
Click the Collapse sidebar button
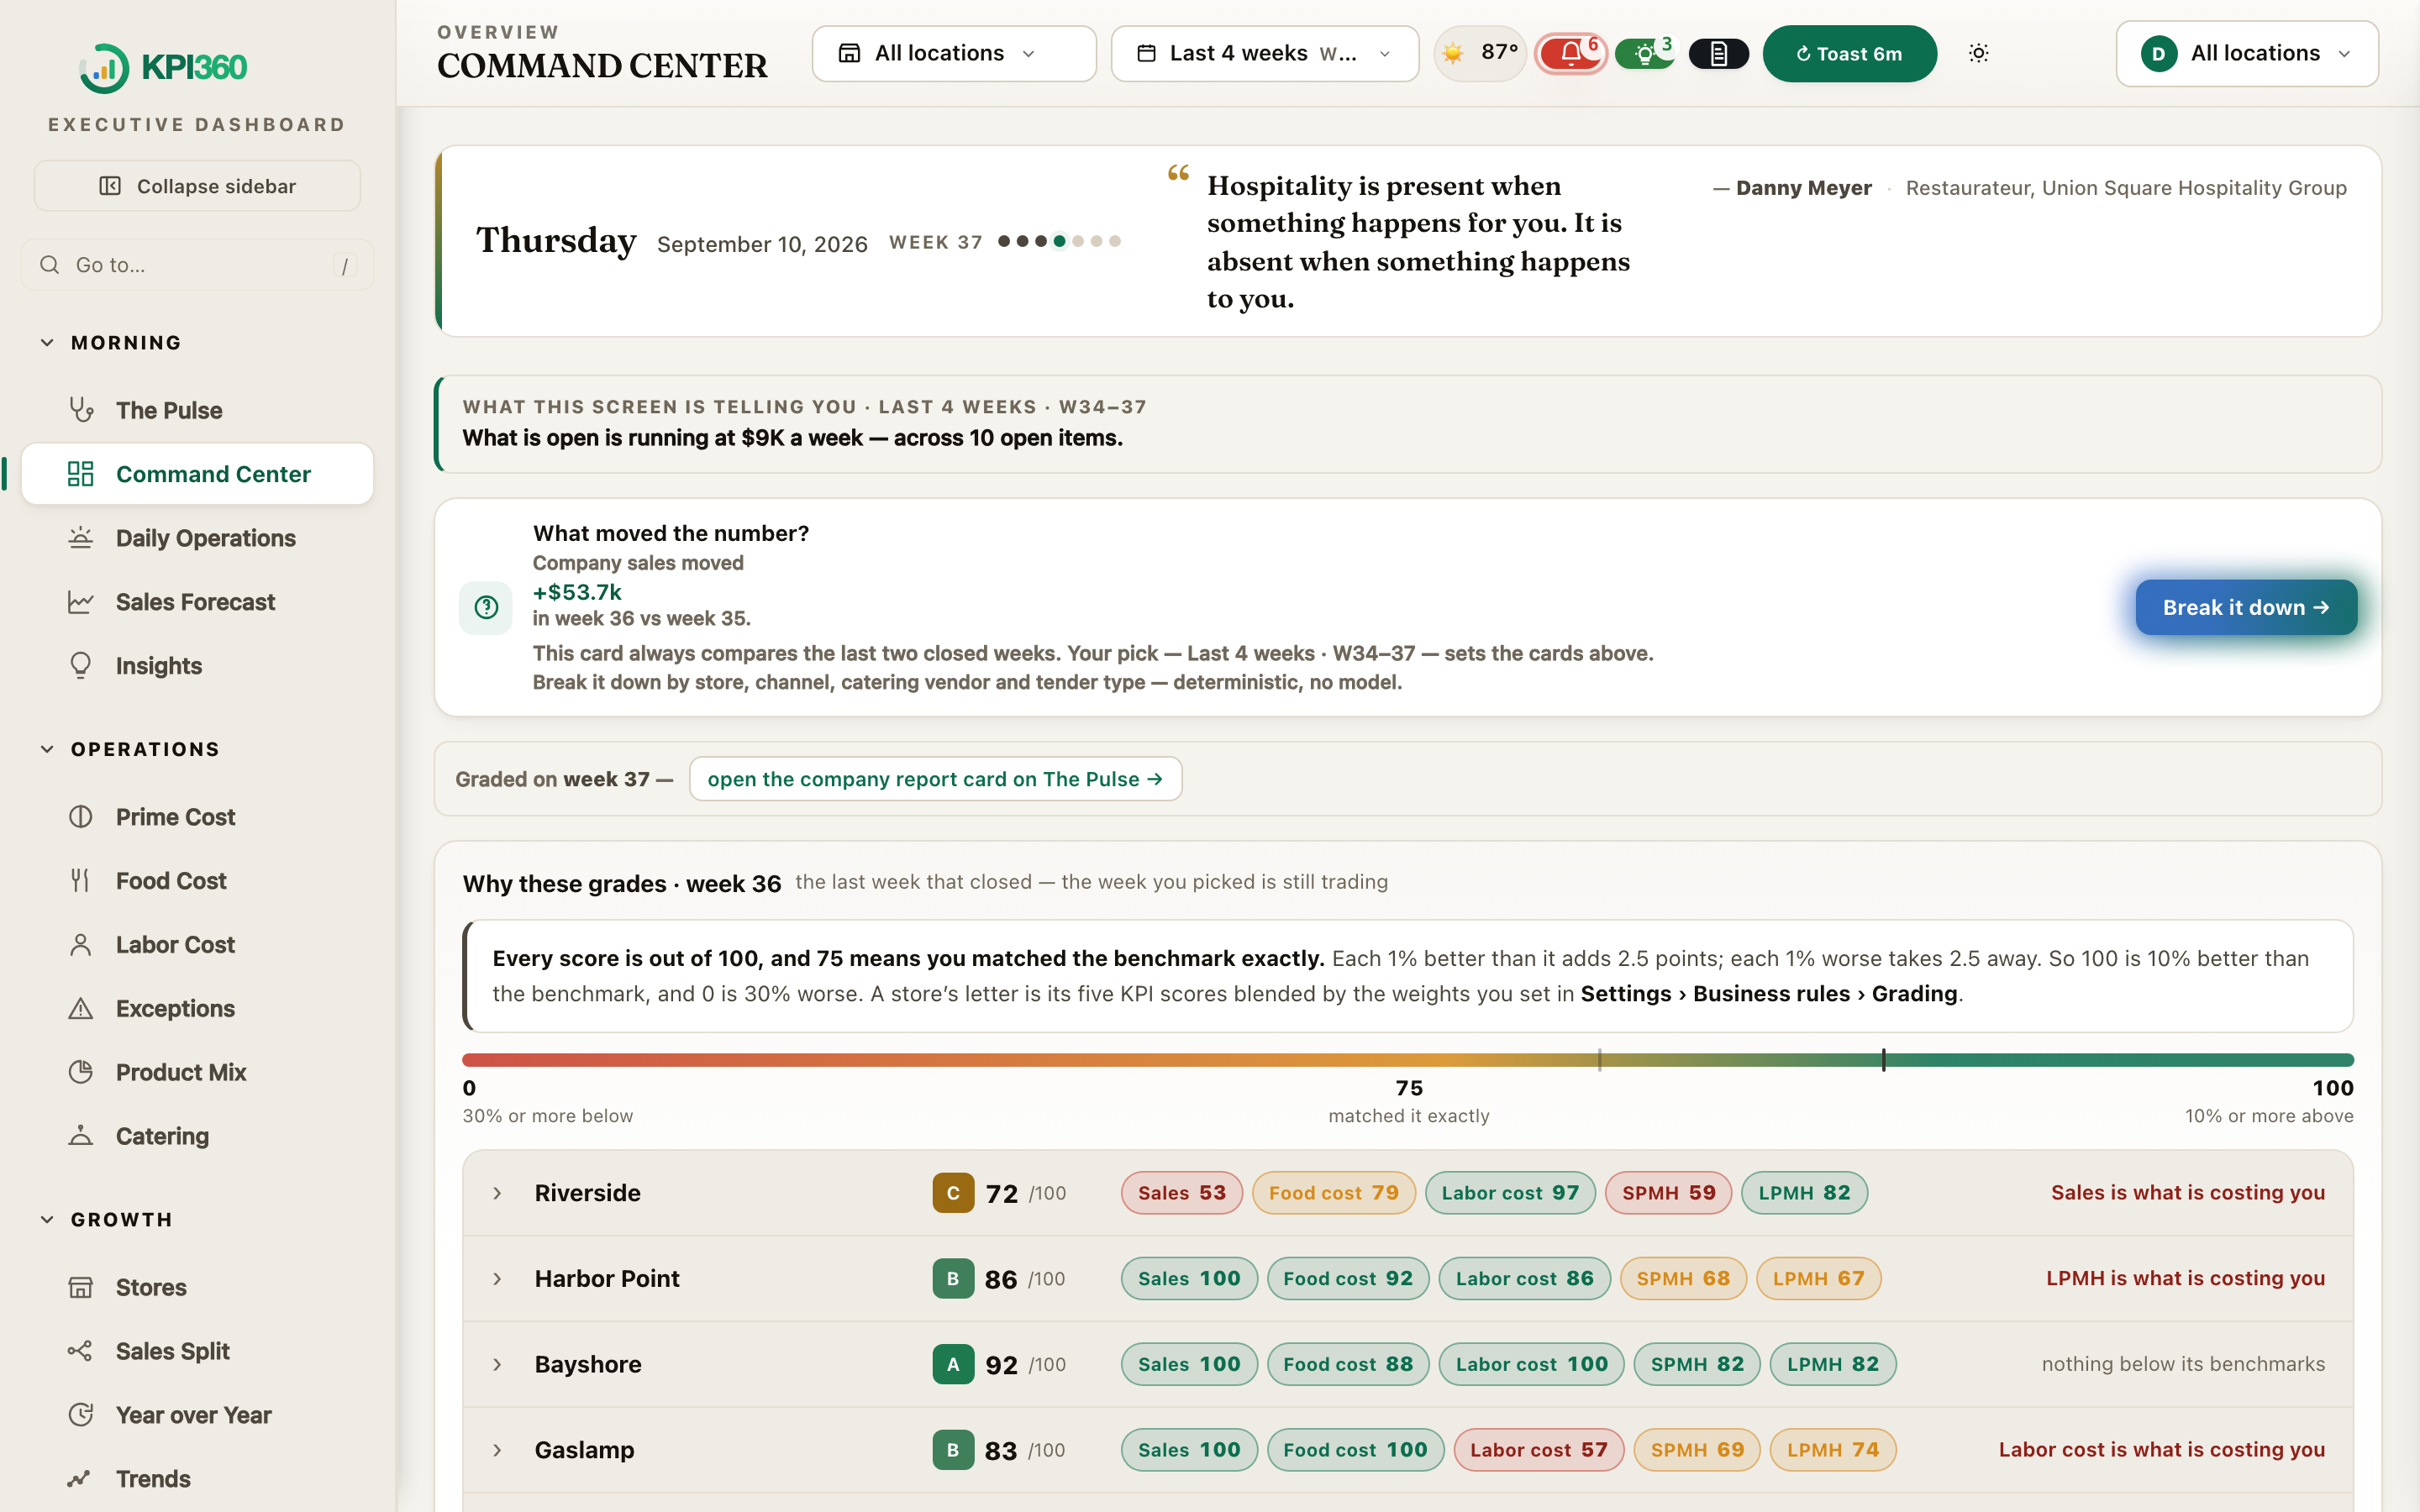click(197, 186)
